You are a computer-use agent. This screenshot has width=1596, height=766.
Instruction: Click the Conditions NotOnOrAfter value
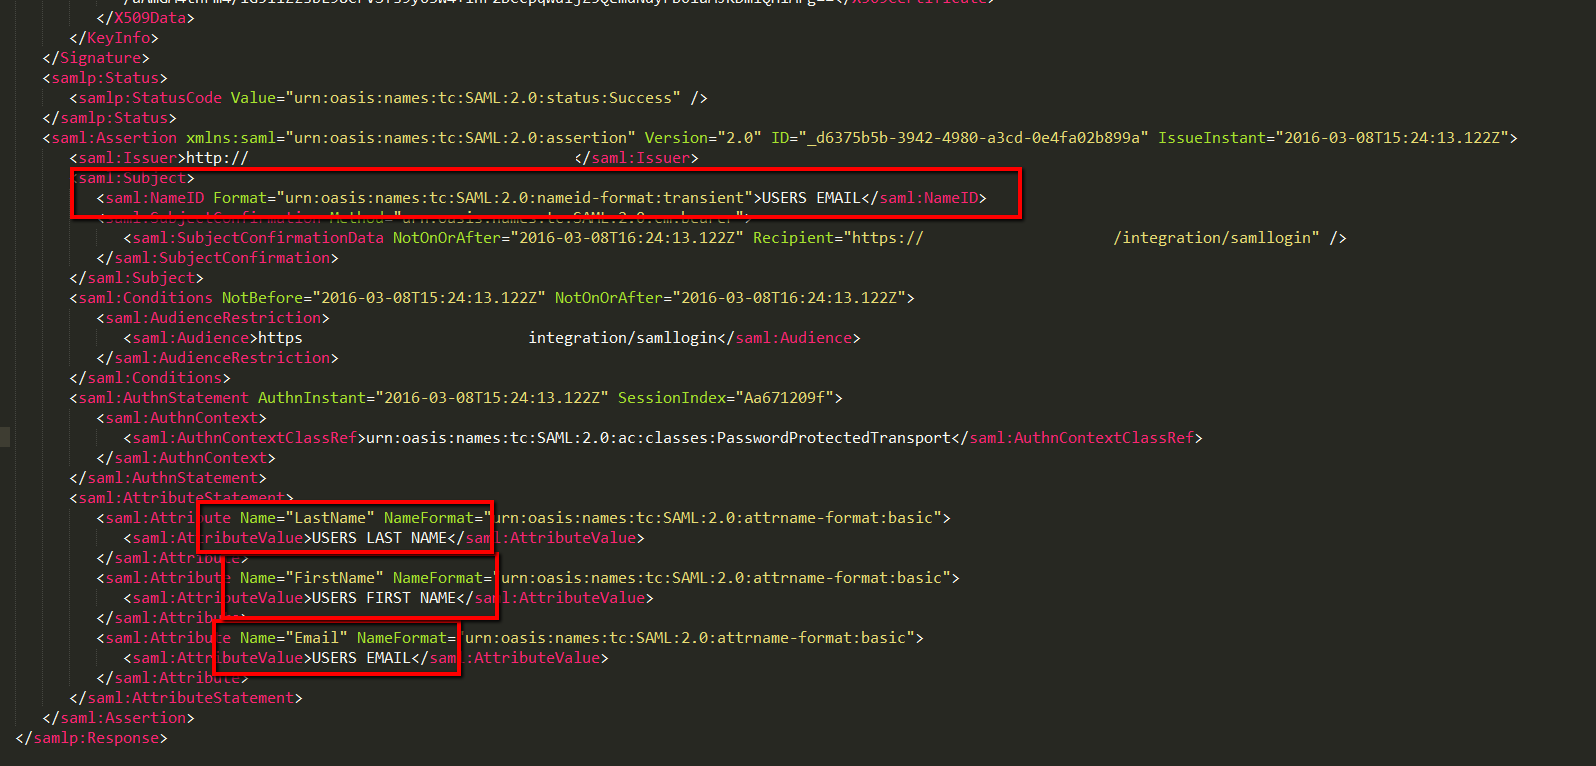tap(789, 298)
